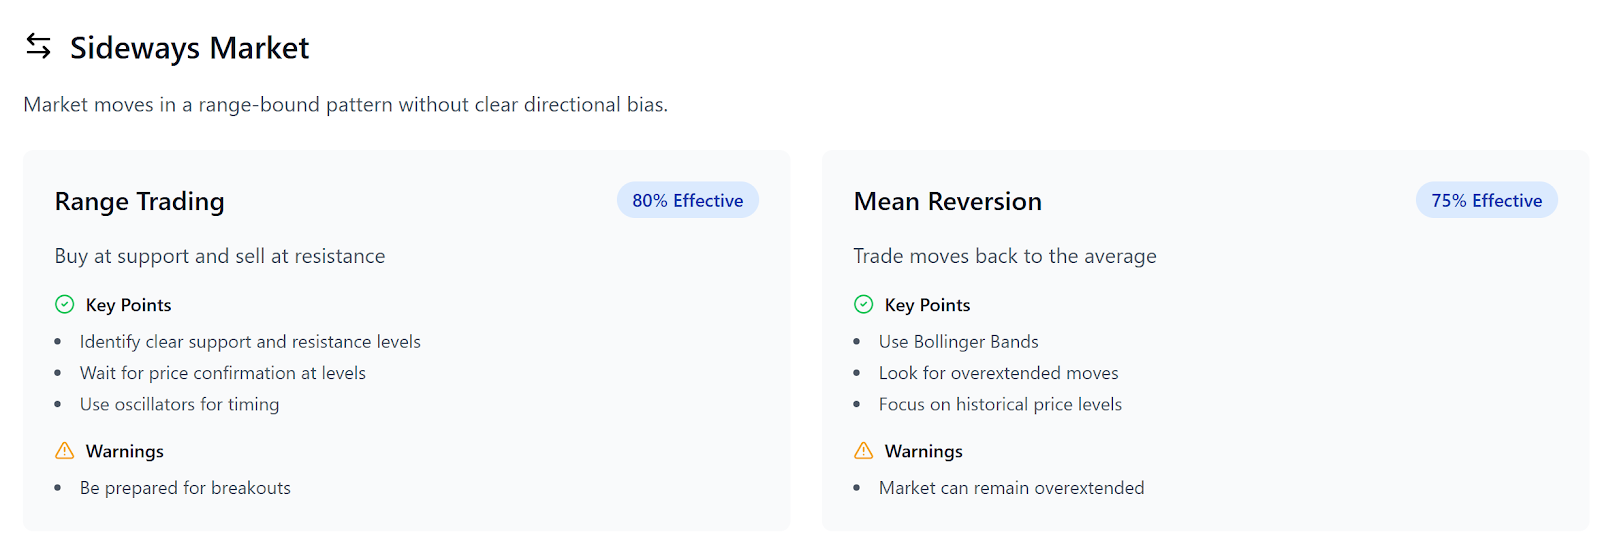Screen dimensions: 1600x543
Task: Click warning triangle icon in Range Trading card
Action: [65, 450]
